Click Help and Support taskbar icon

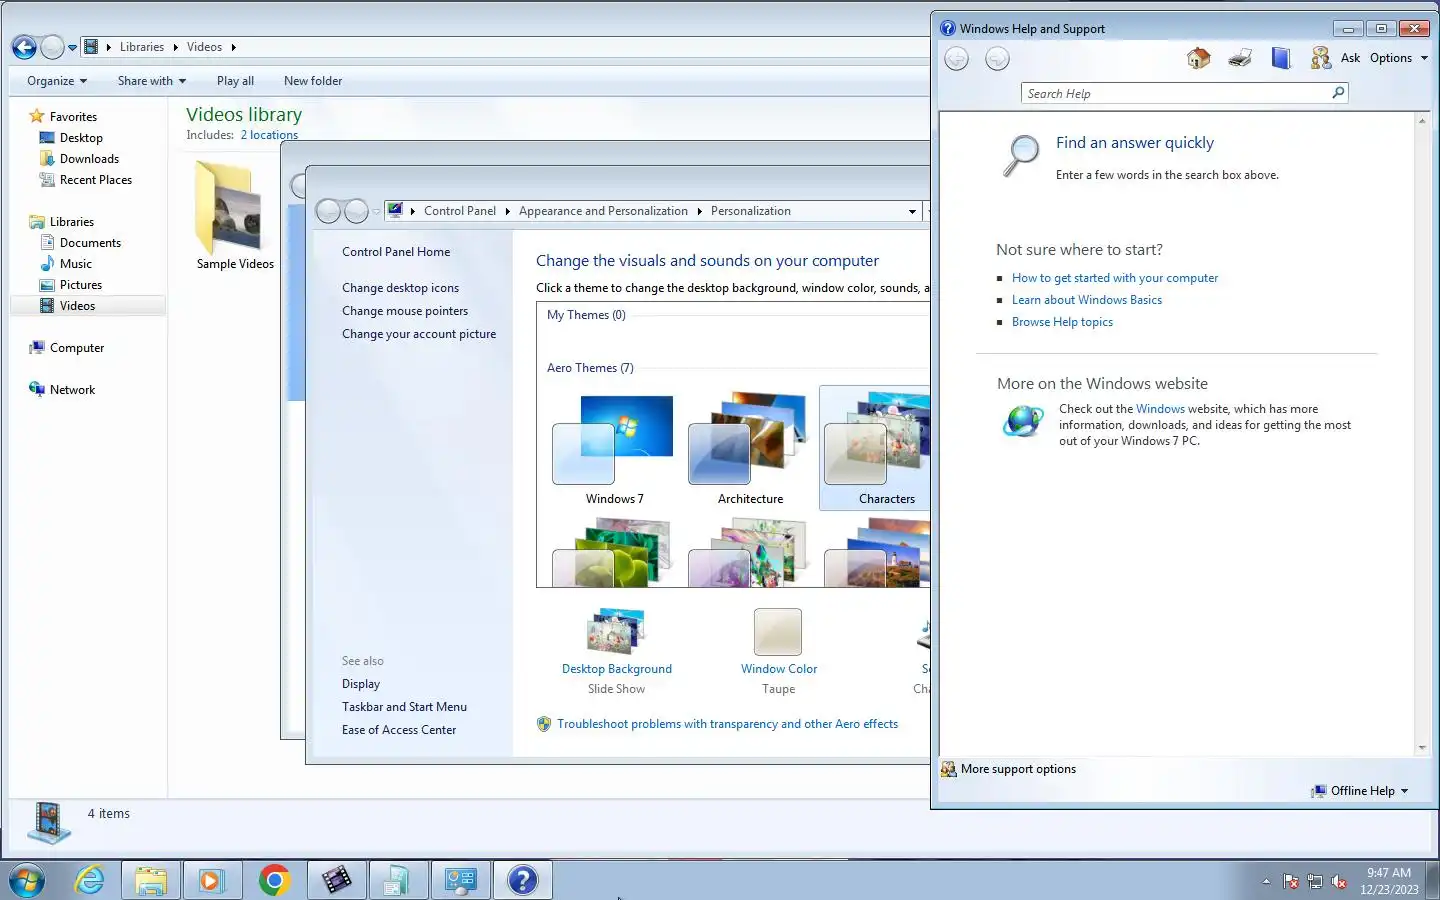point(522,880)
